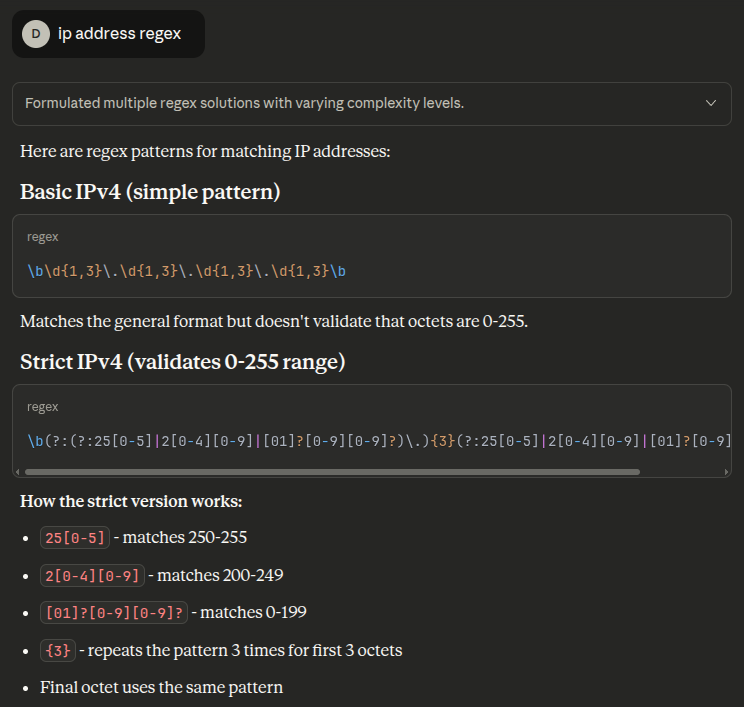
Task: Click the scrollbar right arrow in Strict IPv4 block
Action: [x=726, y=472]
